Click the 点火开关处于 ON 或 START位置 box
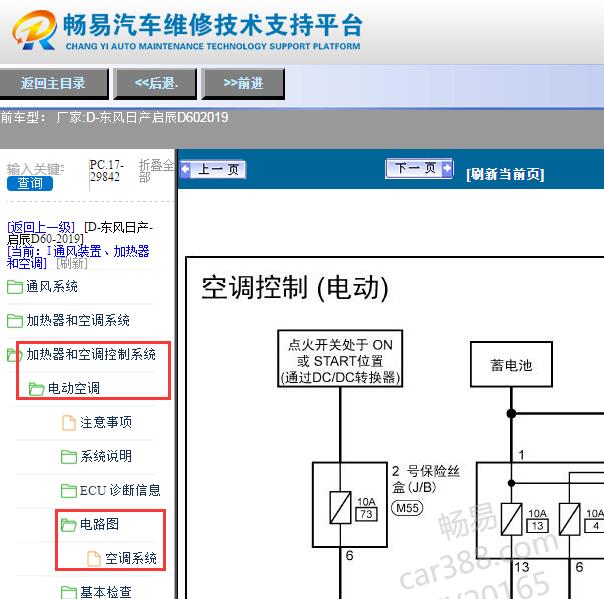 340,359
